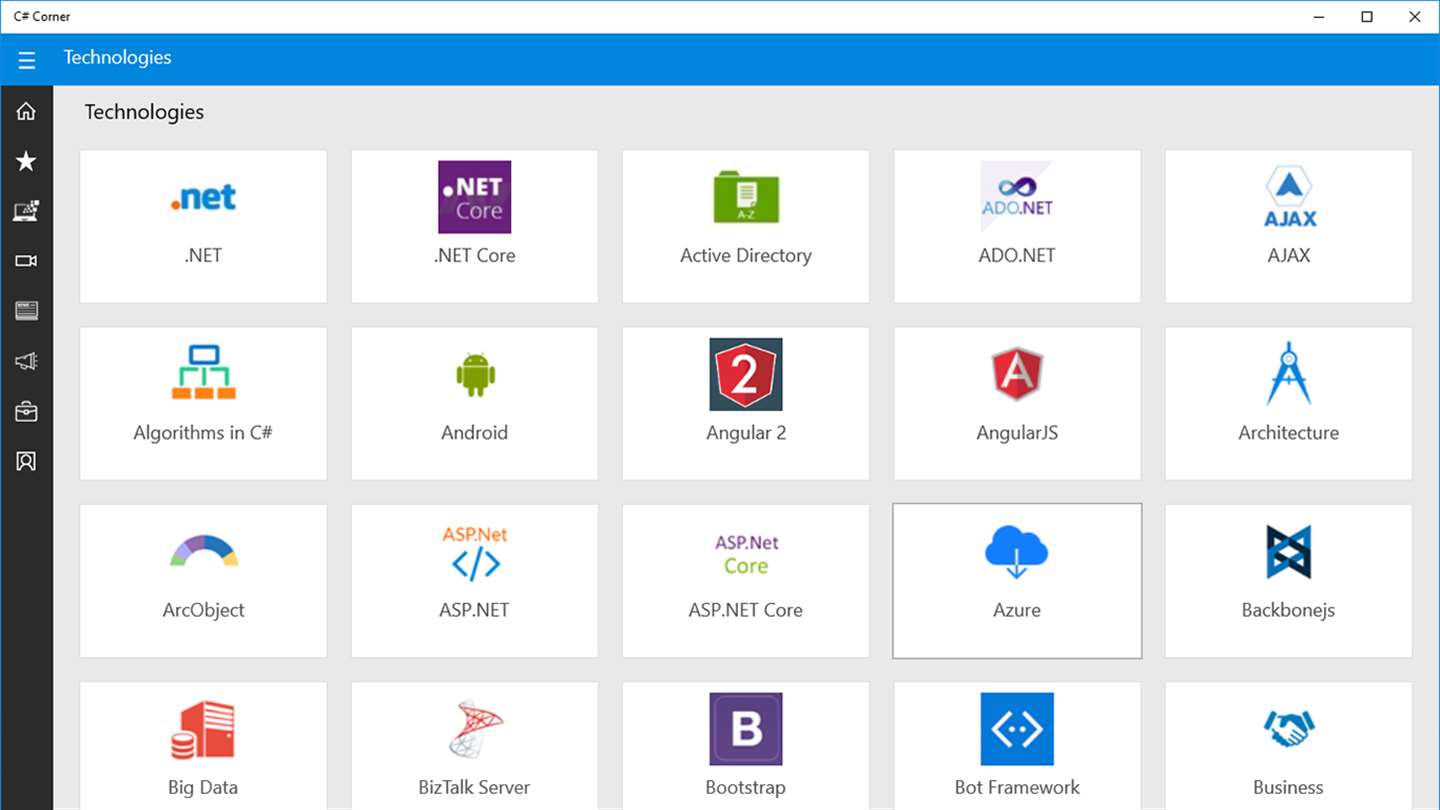Open the star favorites sidebar icon
The image size is (1440, 810).
pos(26,161)
